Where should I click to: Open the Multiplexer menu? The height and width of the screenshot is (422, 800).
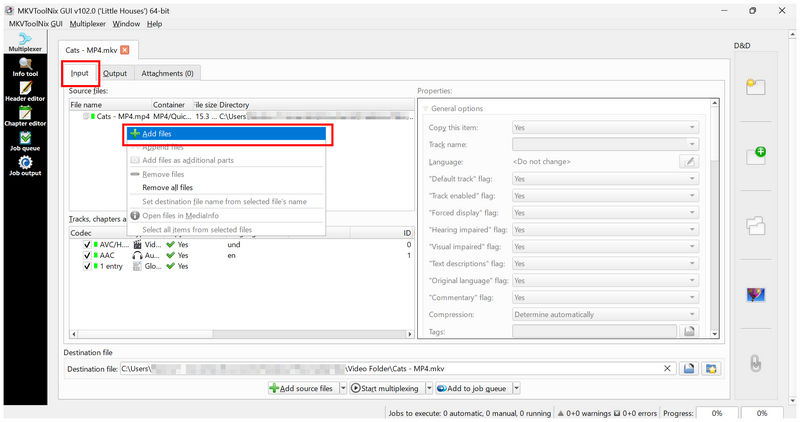pos(88,23)
